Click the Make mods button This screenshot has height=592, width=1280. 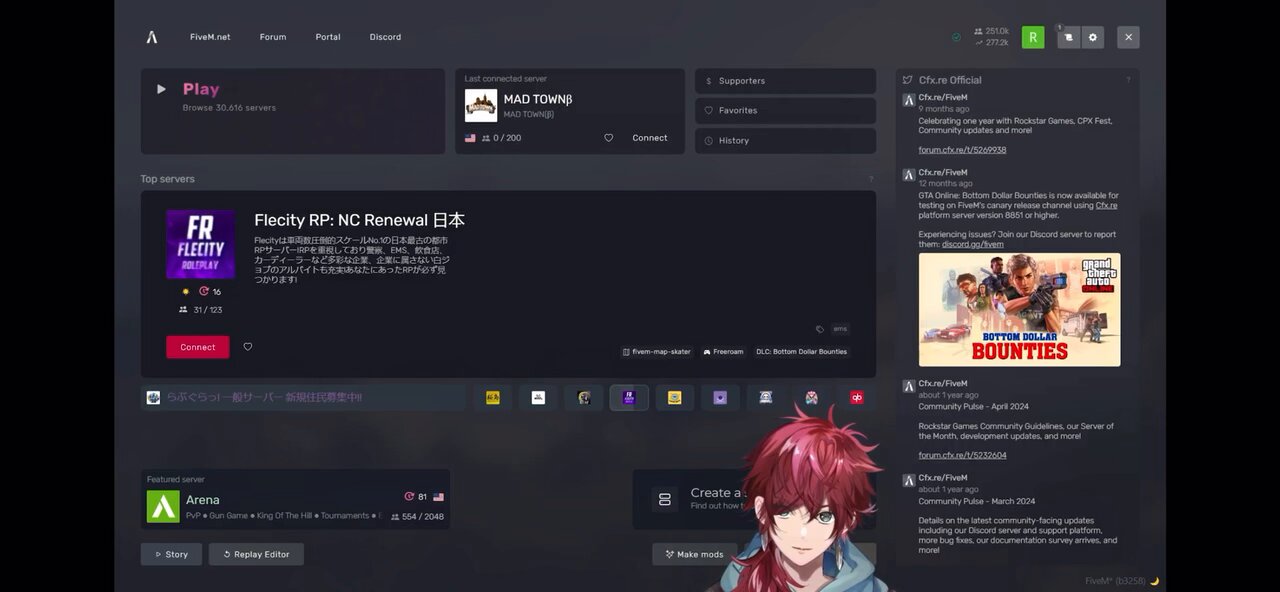pyautogui.click(x=694, y=554)
